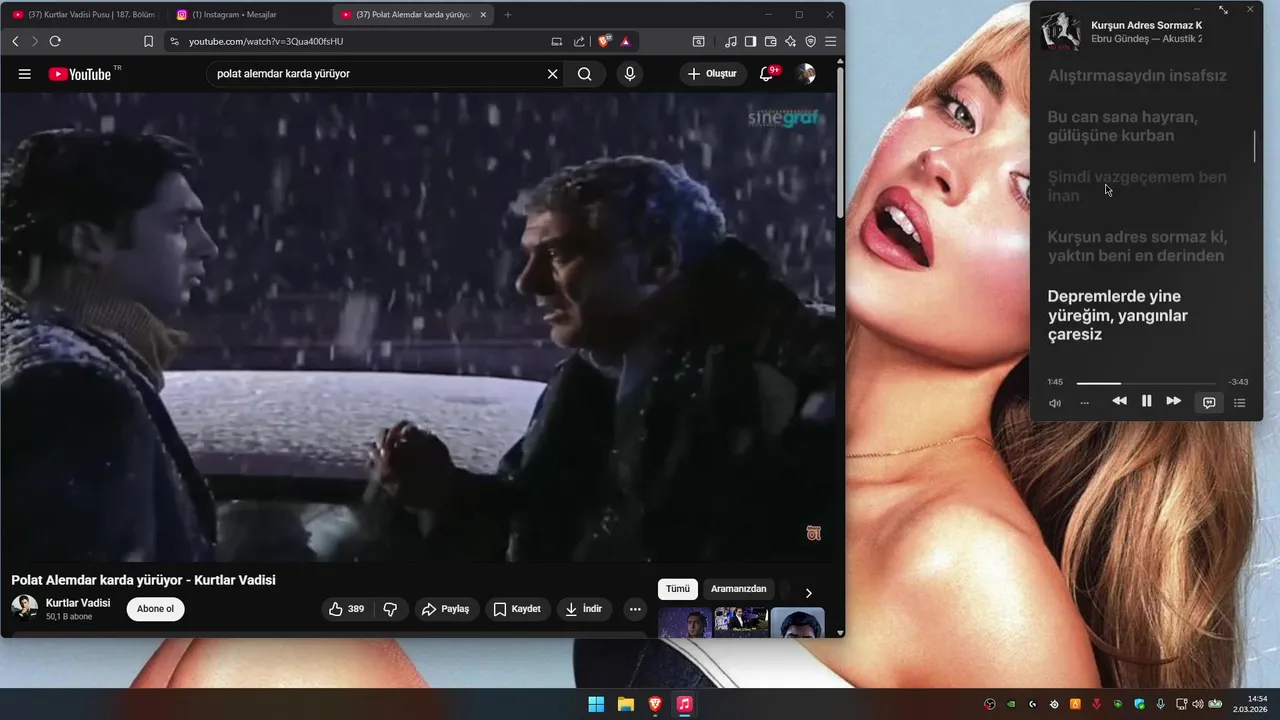
Task: Open more actions three-dot menu under video
Action: [634, 609]
